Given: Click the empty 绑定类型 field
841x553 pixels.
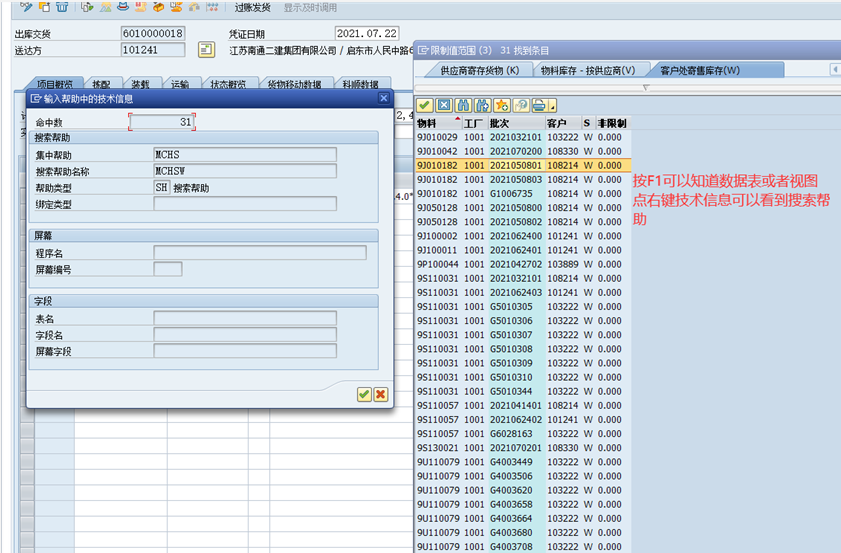Looking at the screenshot, I should click(x=245, y=204).
